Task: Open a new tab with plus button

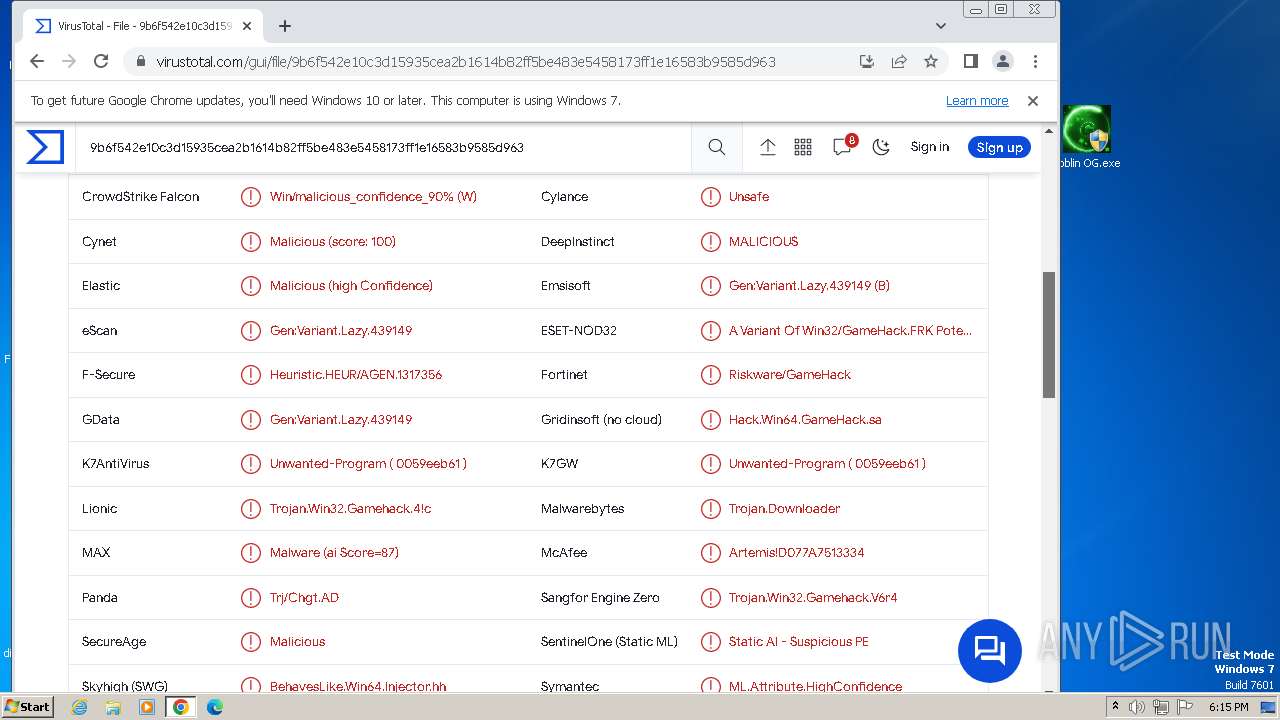Action: click(285, 26)
